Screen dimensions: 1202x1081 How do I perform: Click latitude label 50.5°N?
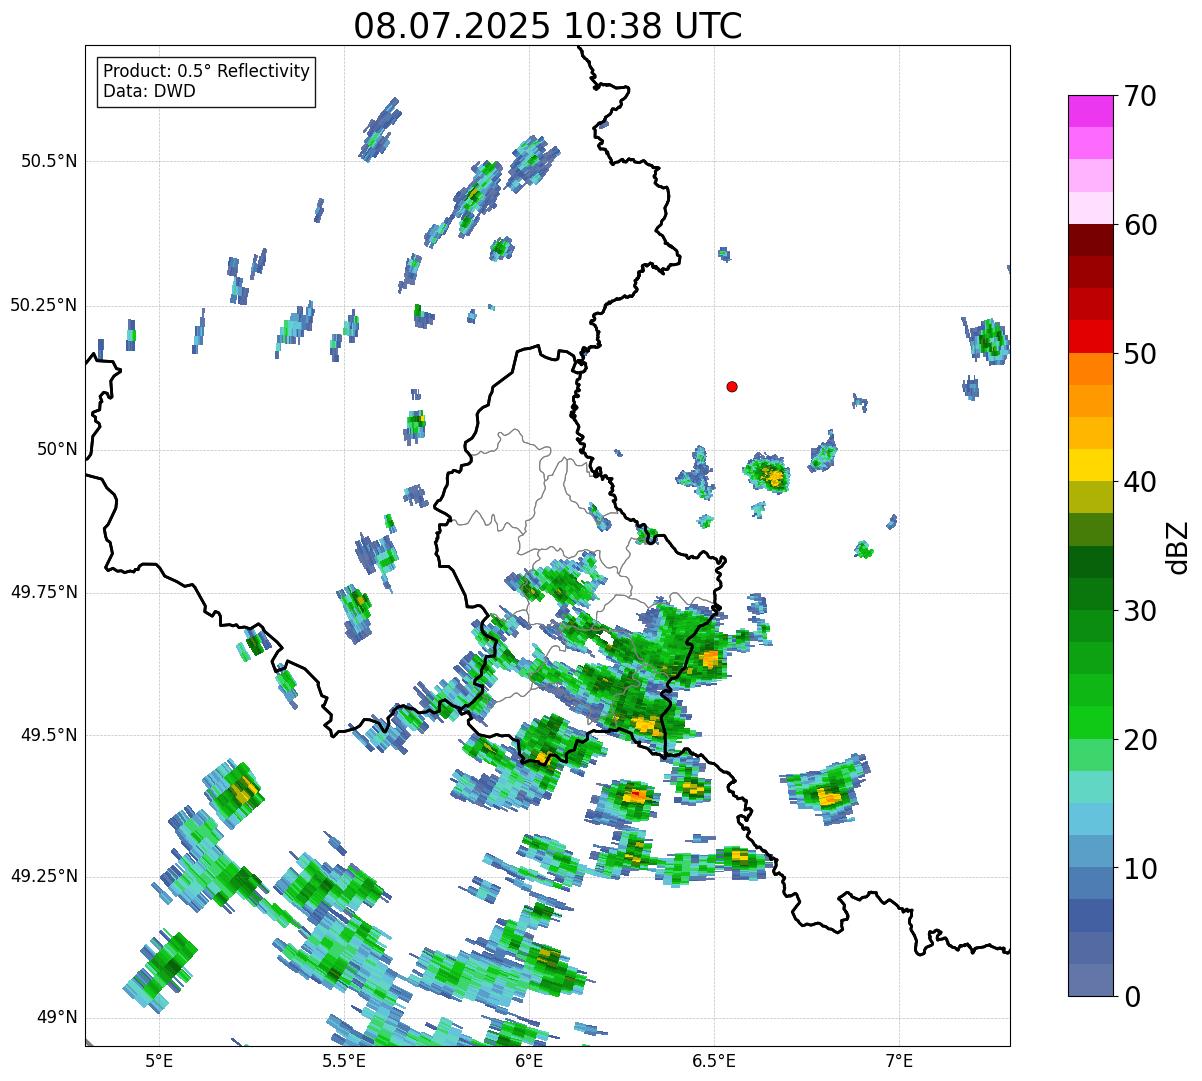click(47, 161)
